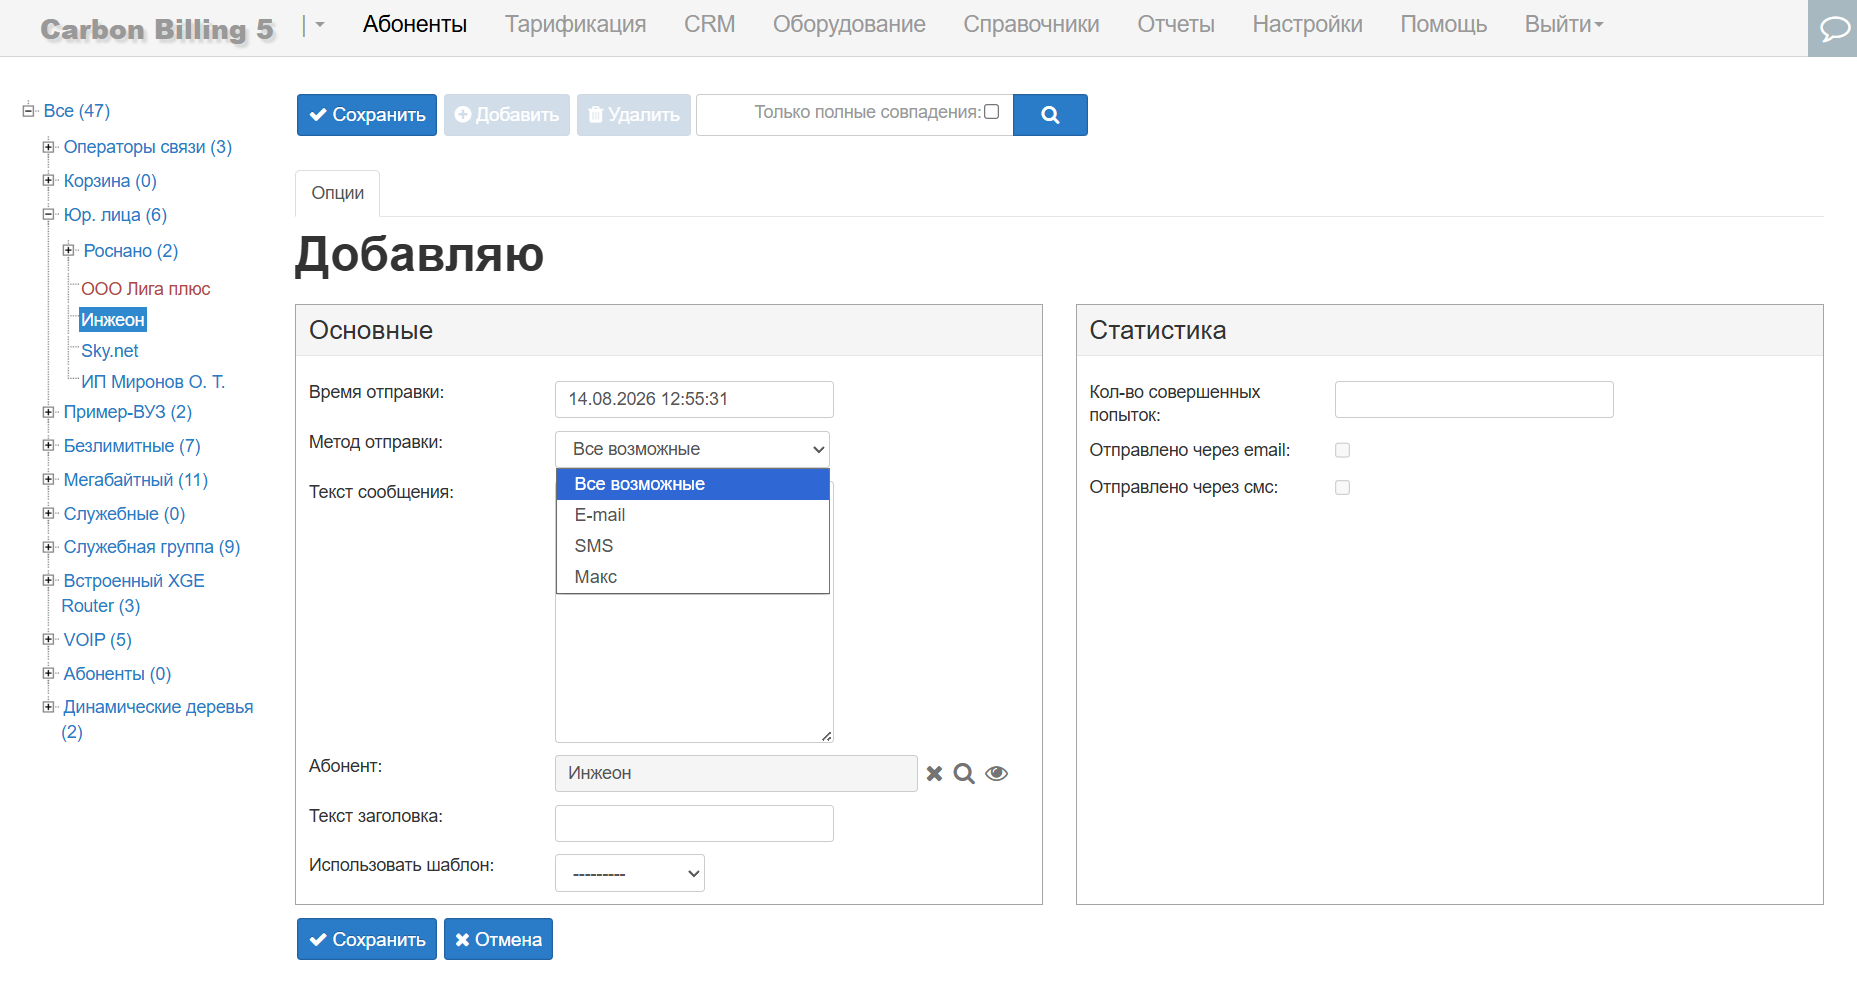Open dropdown caret next to Carbon Billing logo
Image resolution: width=1857 pixels, height=992 pixels.
coord(320,25)
